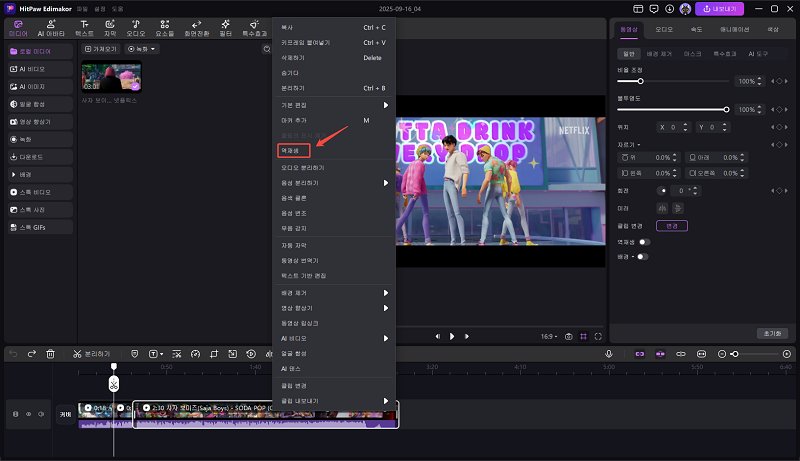This screenshot has width=800, height=461.
Task: Click the 변경 (change clip) outlined button
Action: point(672,226)
